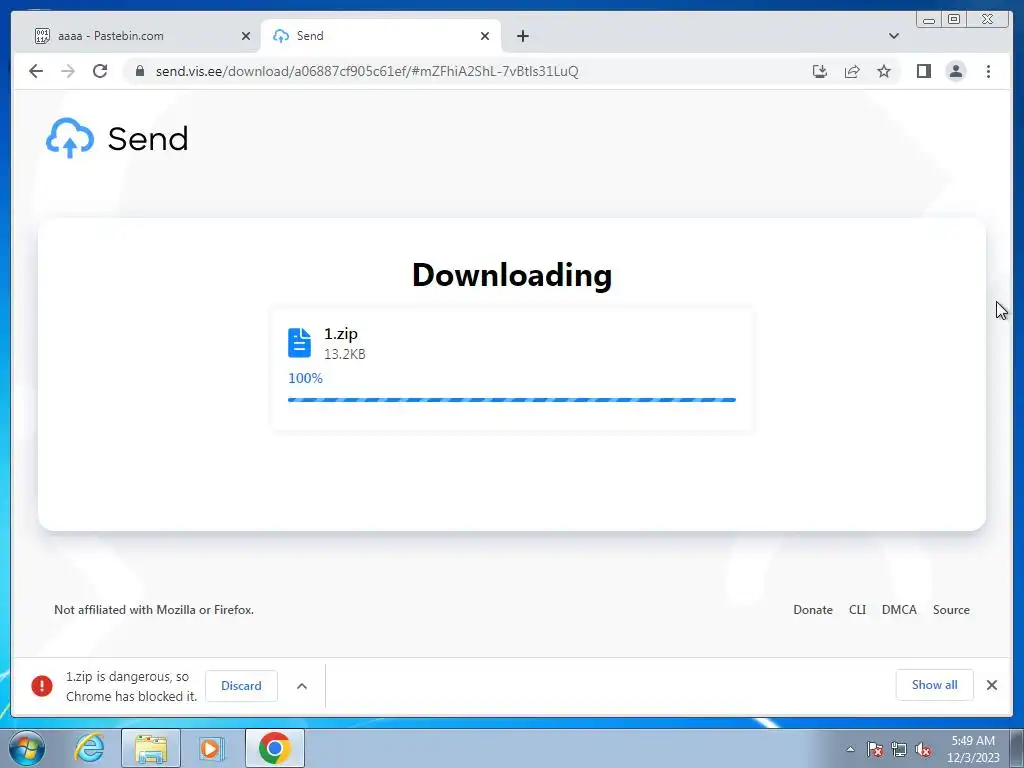Image resolution: width=1024 pixels, height=768 pixels.
Task: Open the DMCA link
Action: (x=899, y=609)
